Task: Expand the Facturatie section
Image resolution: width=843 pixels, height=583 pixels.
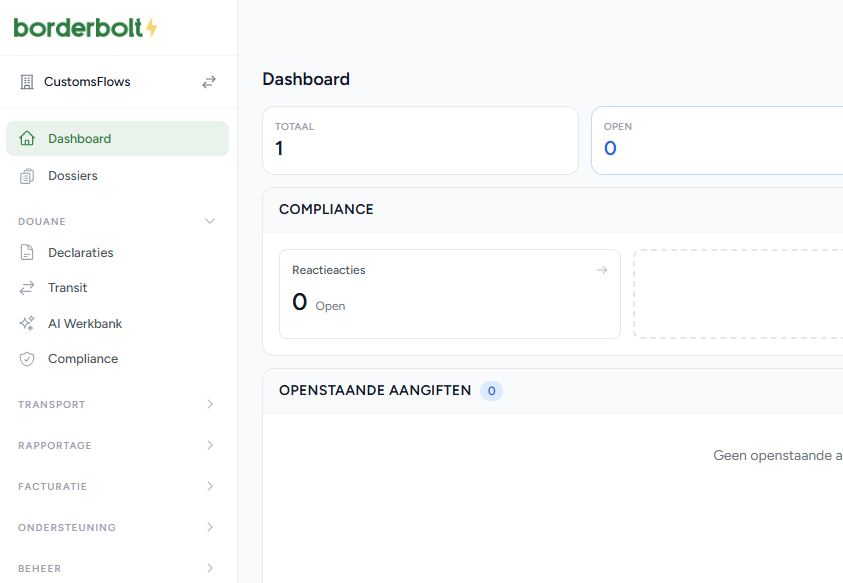Action: 210,486
